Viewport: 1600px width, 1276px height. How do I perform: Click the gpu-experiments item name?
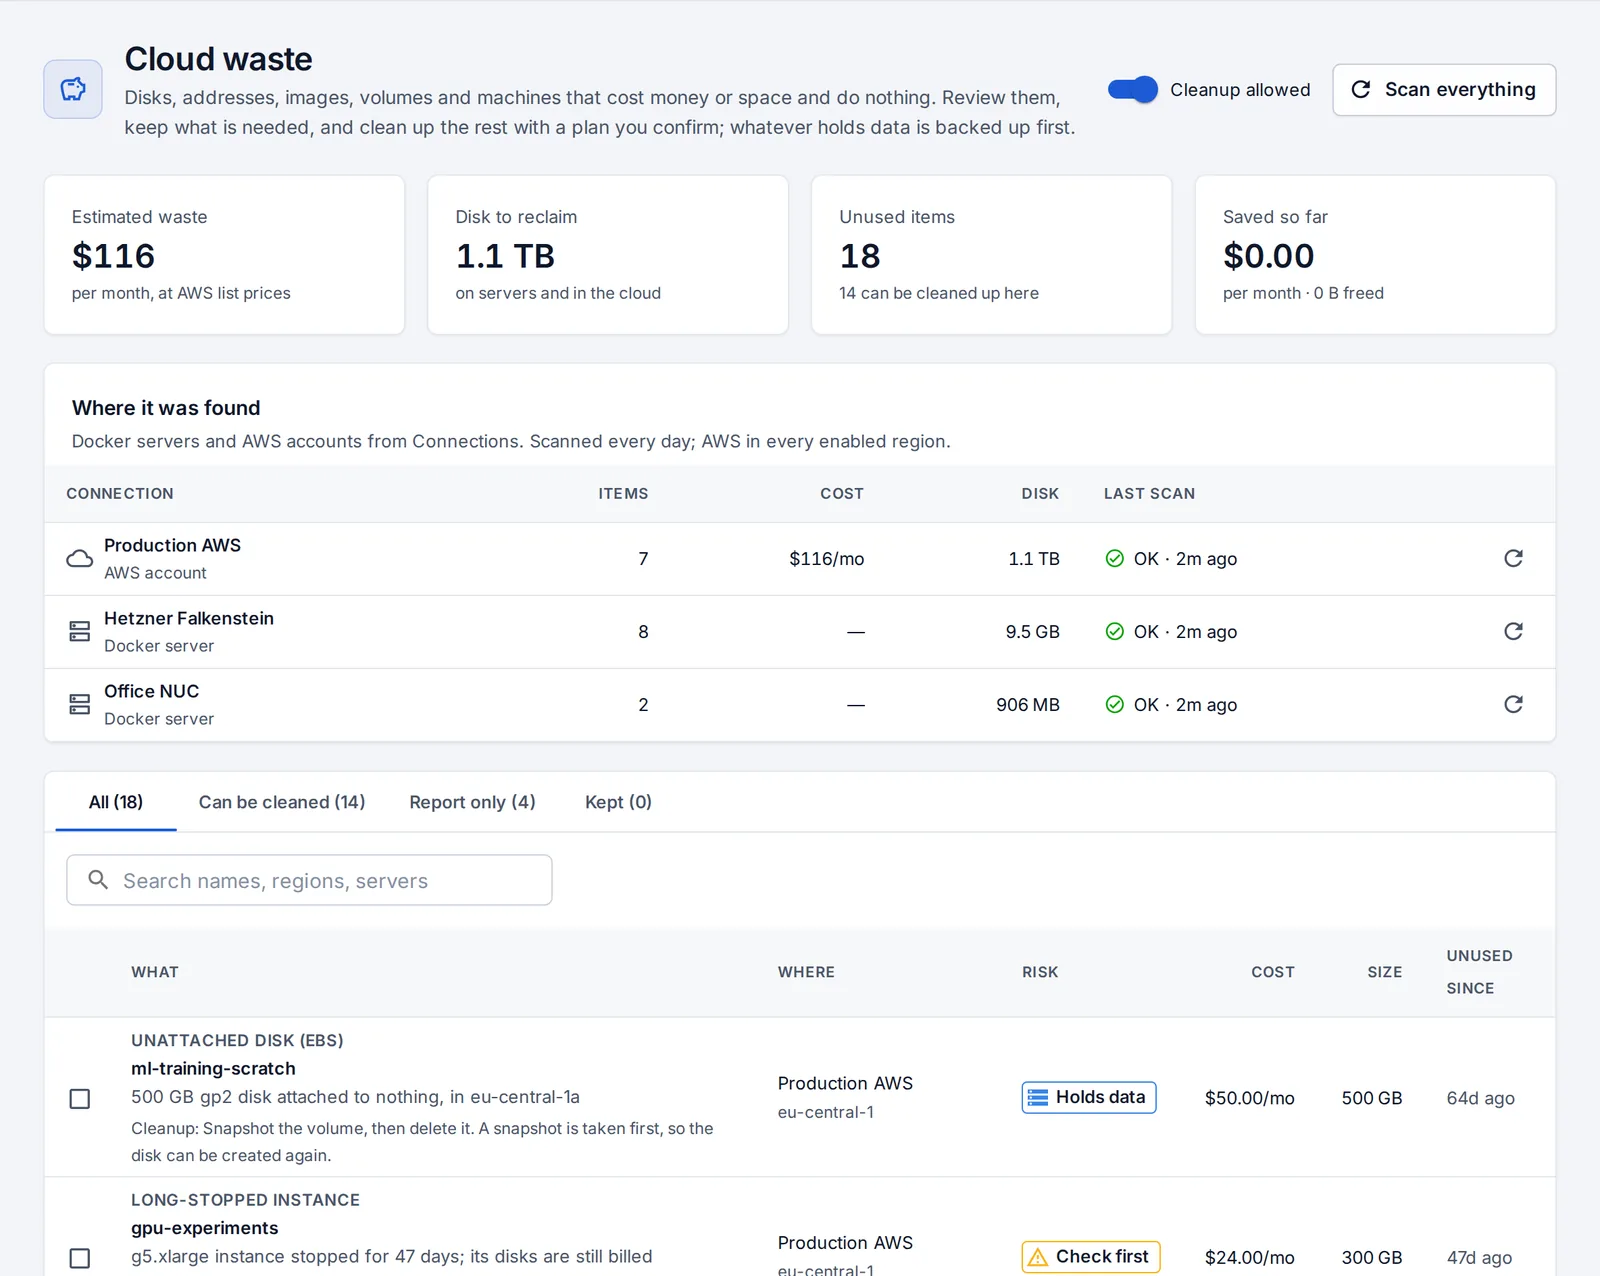point(205,1228)
